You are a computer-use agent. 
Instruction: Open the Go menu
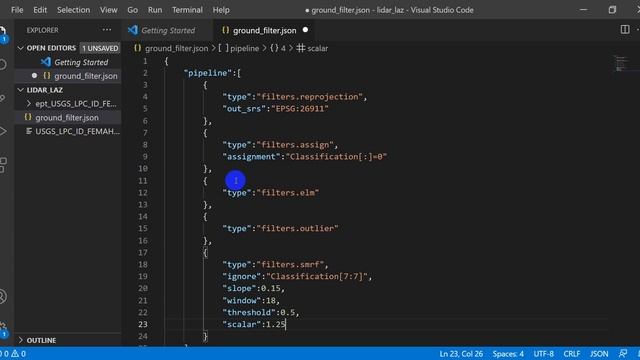(x=133, y=10)
